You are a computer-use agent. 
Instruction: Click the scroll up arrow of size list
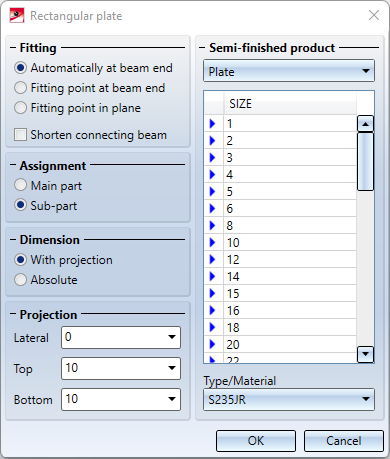[x=365, y=124]
